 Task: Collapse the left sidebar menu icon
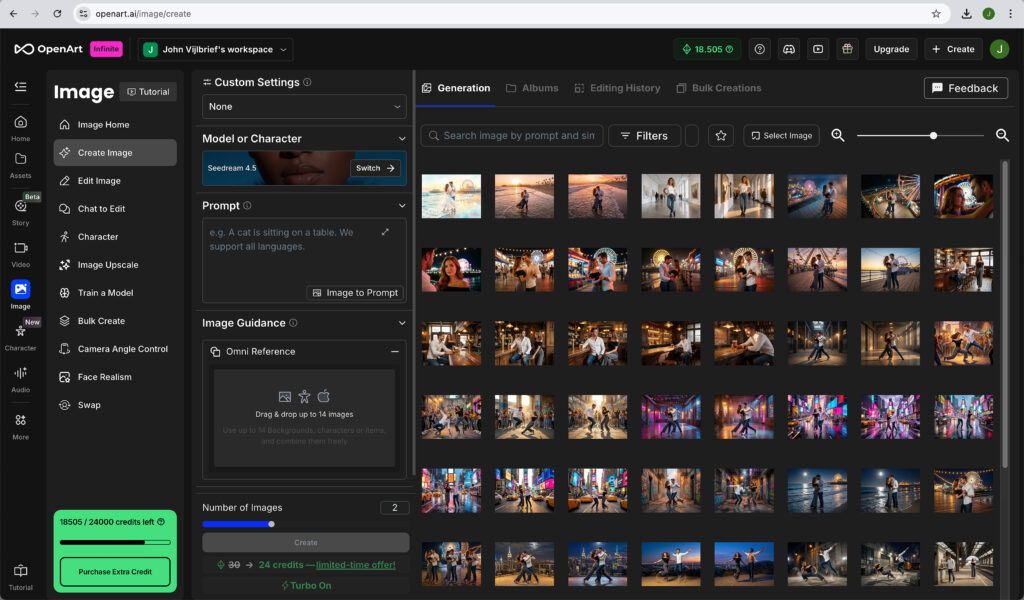click(x=20, y=87)
